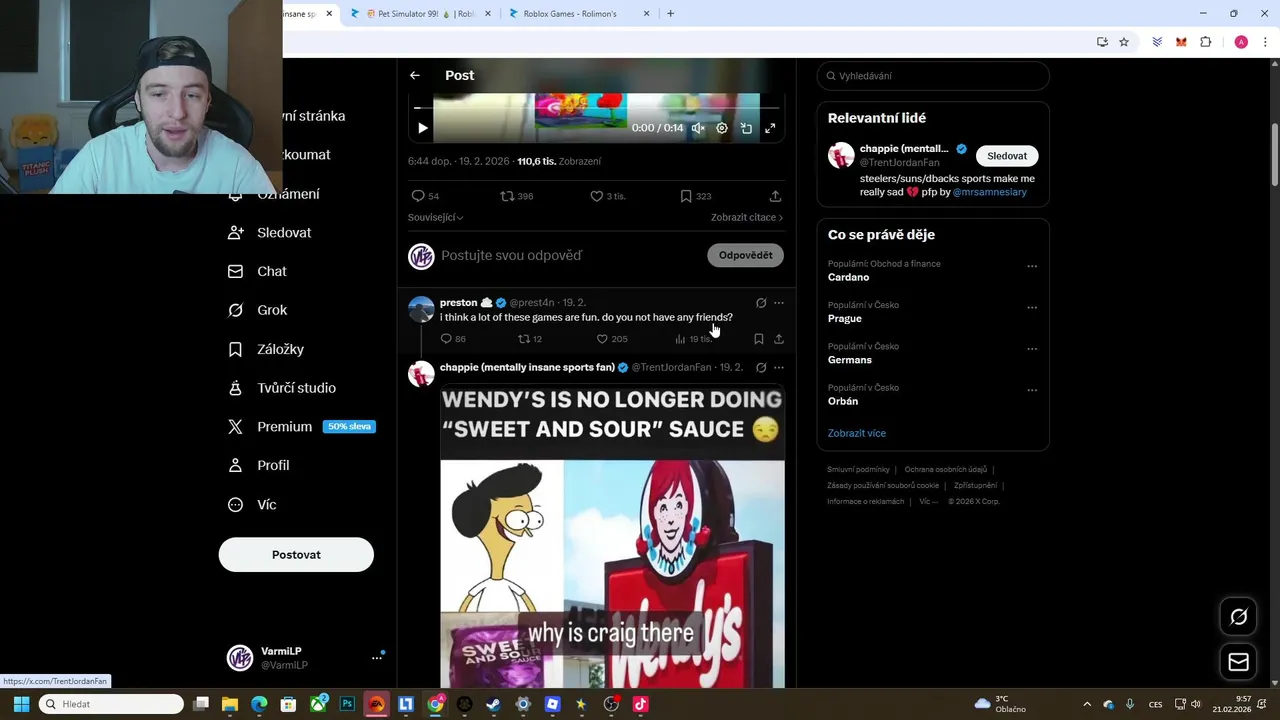Ask Grok about preston's reply
The width and height of the screenshot is (1280, 720).
761,303
